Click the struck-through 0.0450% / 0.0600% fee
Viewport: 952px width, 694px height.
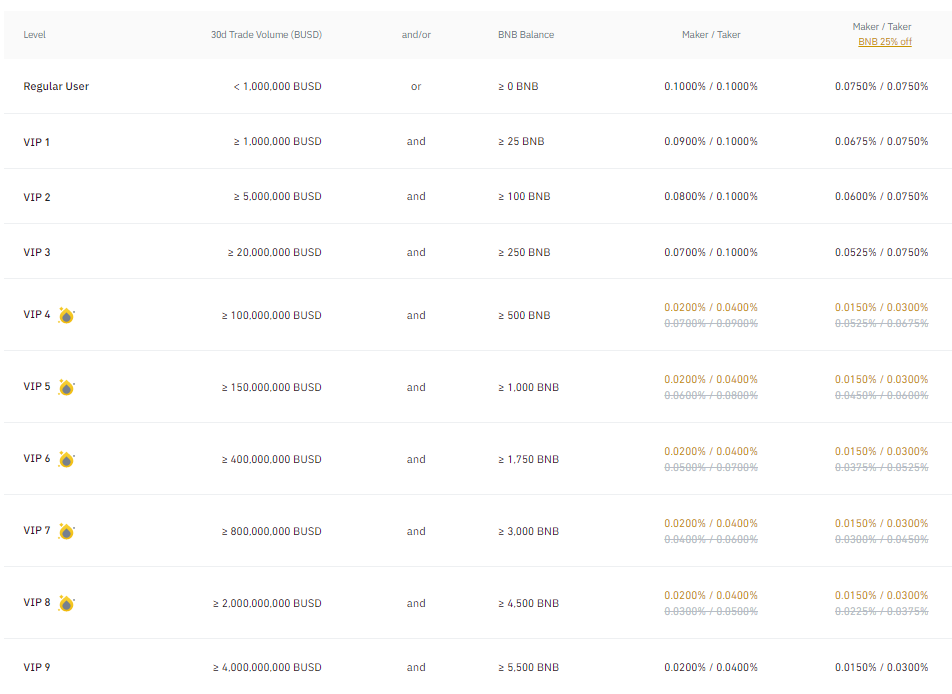click(x=882, y=395)
